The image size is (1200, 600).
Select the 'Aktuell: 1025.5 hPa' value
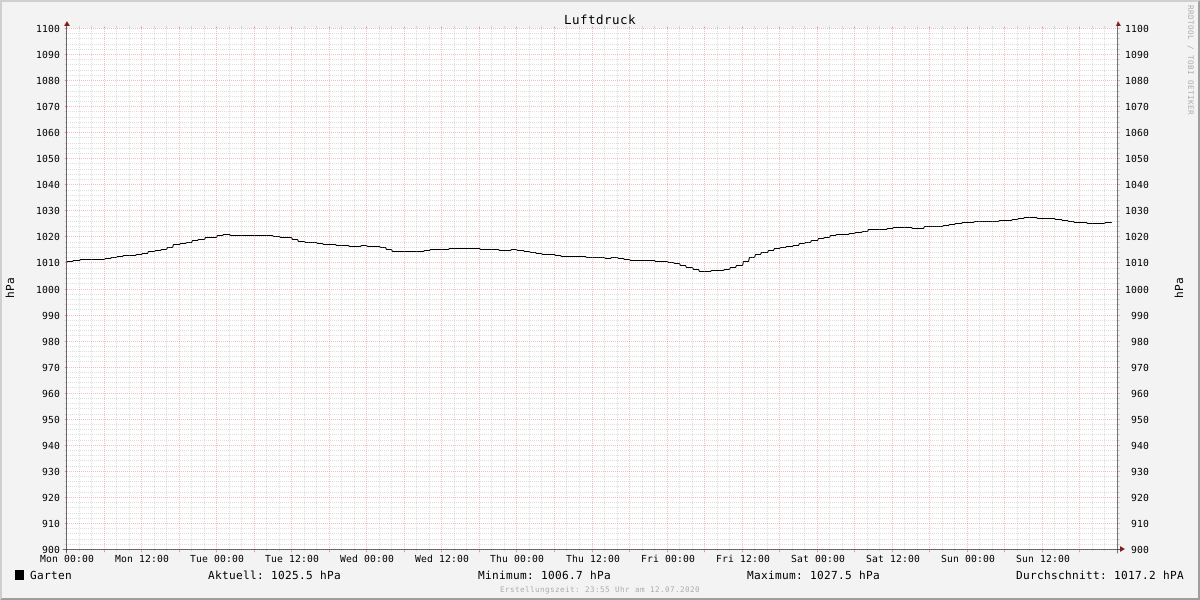click(274, 575)
